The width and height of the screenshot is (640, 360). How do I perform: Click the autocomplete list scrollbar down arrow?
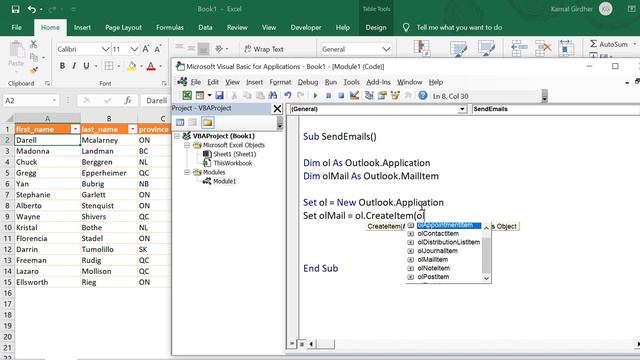pyautogui.click(x=486, y=278)
